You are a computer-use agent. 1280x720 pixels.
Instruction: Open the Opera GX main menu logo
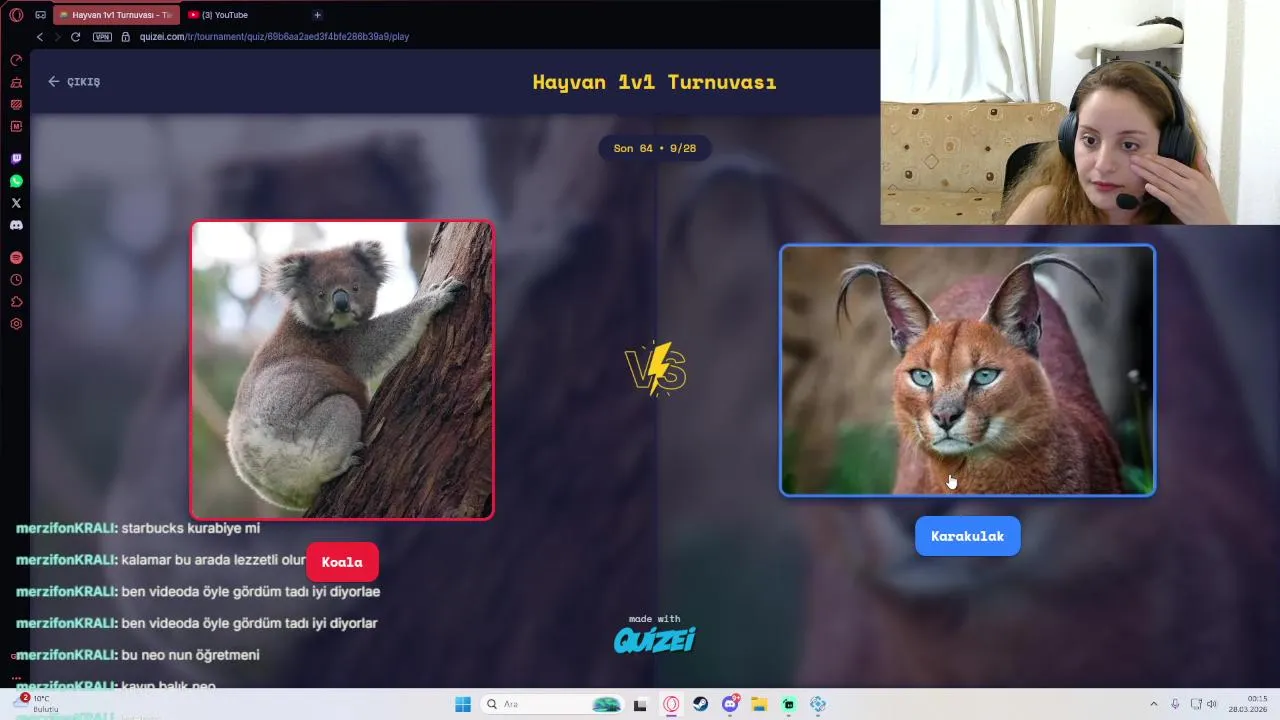coord(16,15)
